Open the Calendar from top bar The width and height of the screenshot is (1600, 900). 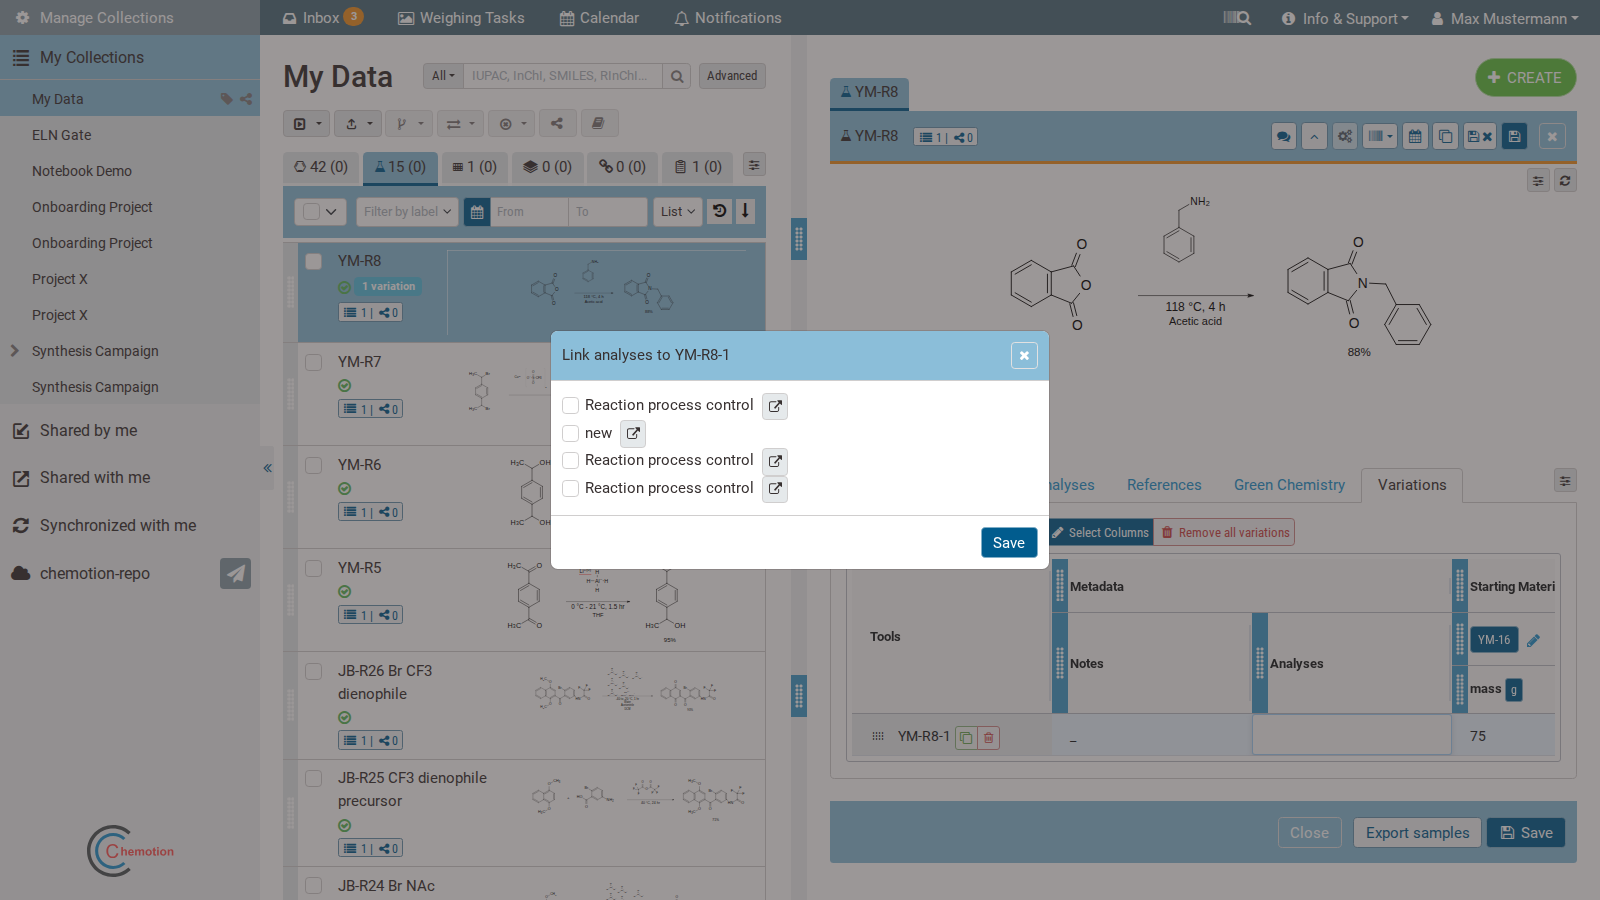coord(599,18)
